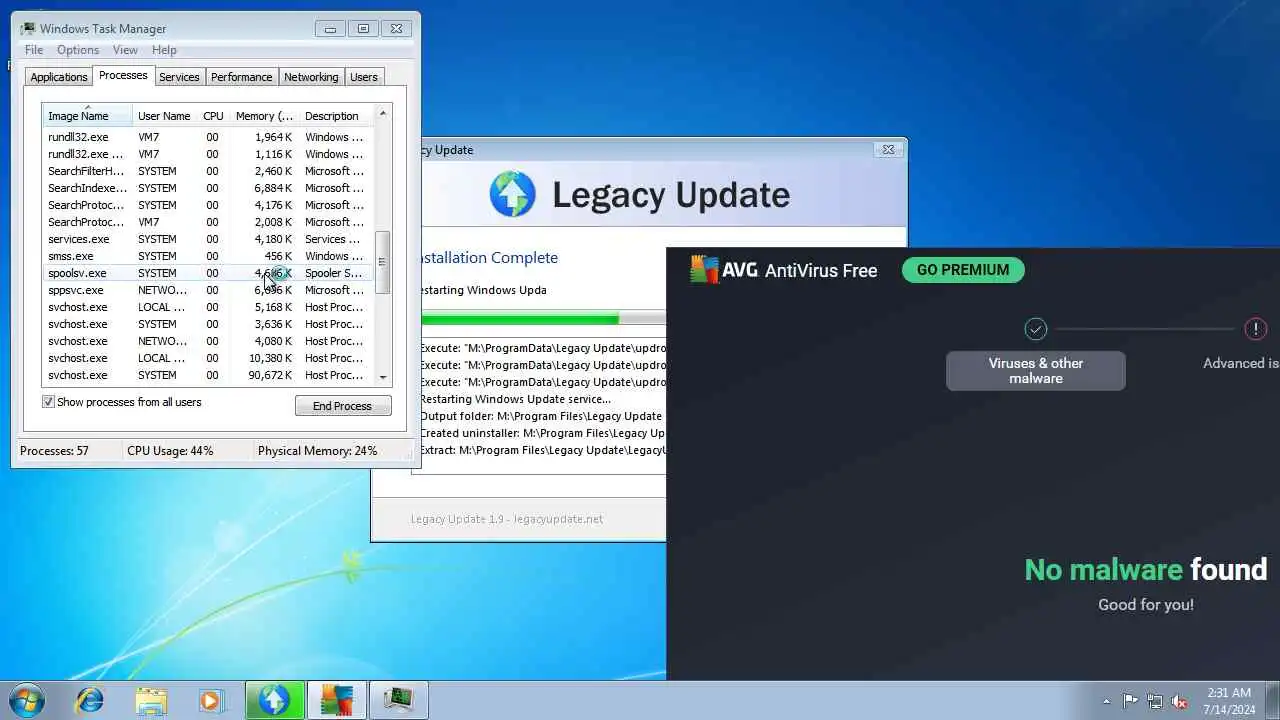This screenshot has width=1280, height=720.
Task: Switch to Legacy Update taskbar button
Action: (275, 700)
